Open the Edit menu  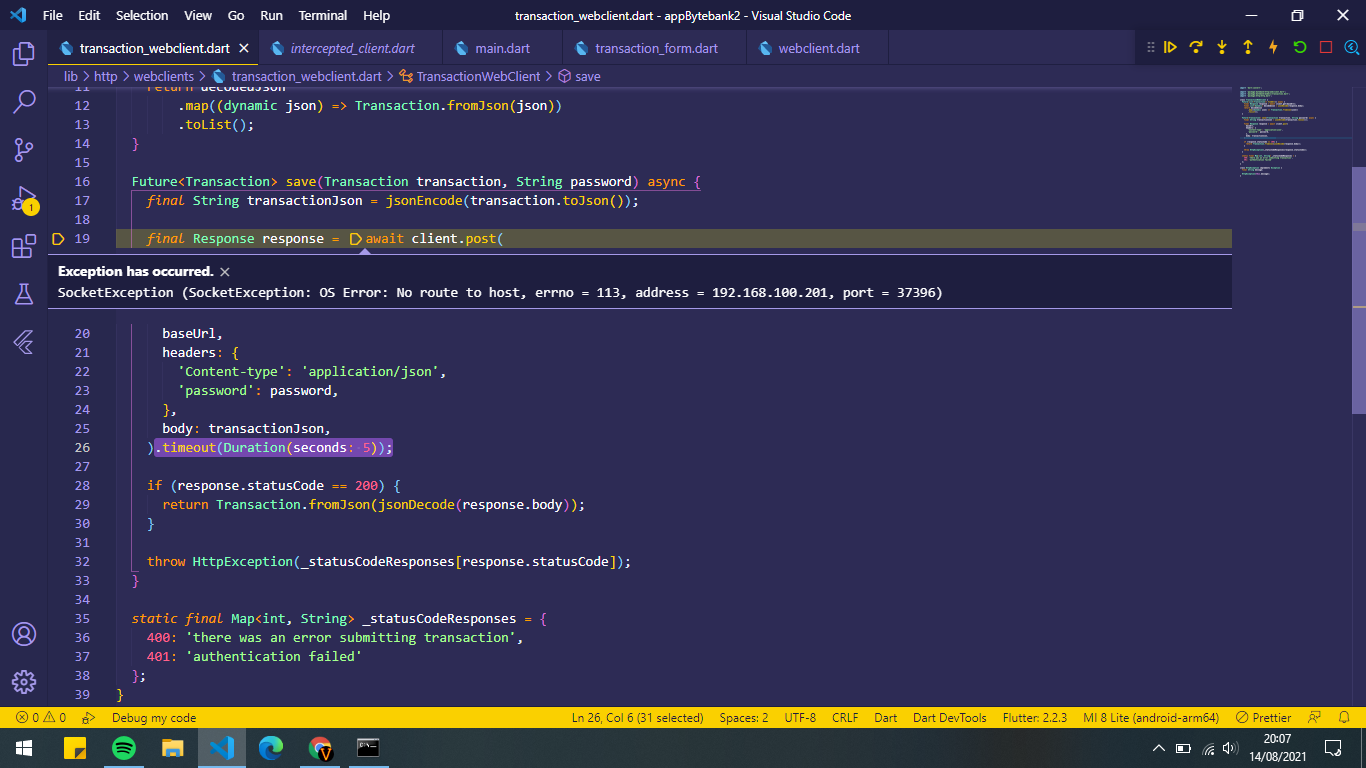(x=89, y=16)
